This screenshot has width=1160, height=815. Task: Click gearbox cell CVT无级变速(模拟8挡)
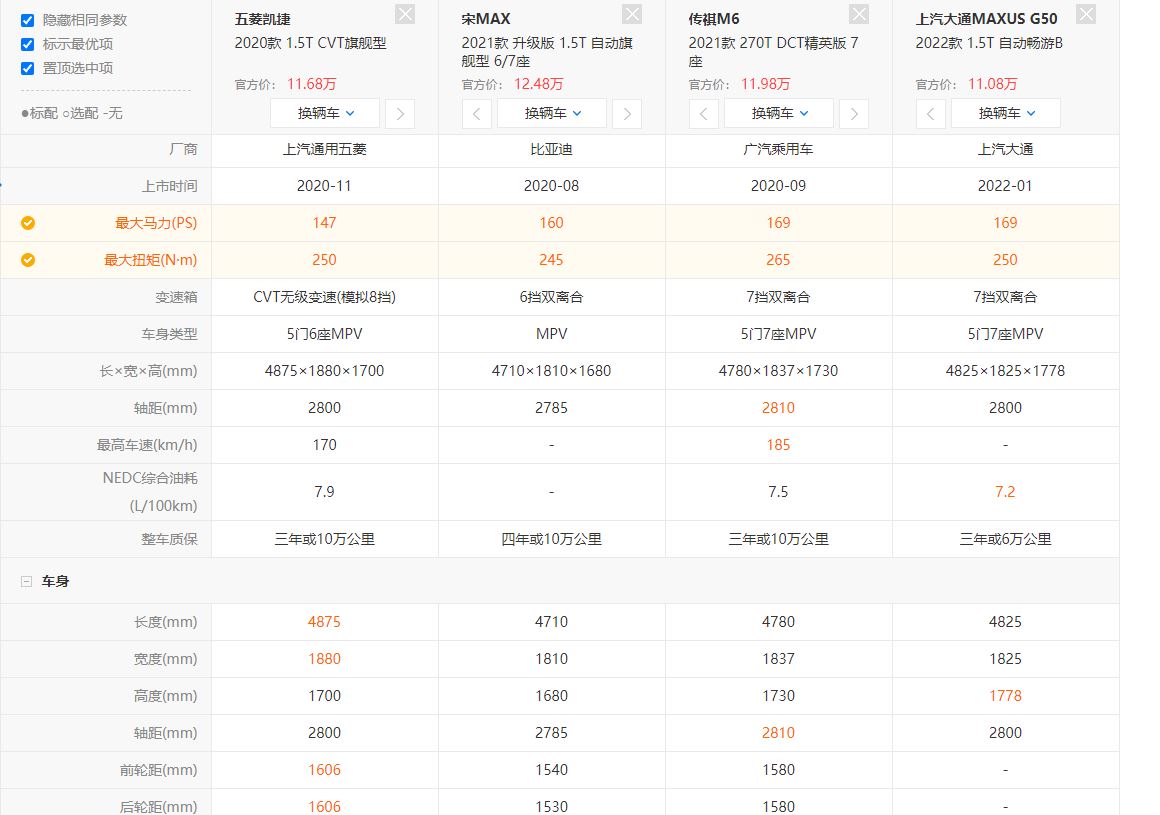click(x=325, y=297)
